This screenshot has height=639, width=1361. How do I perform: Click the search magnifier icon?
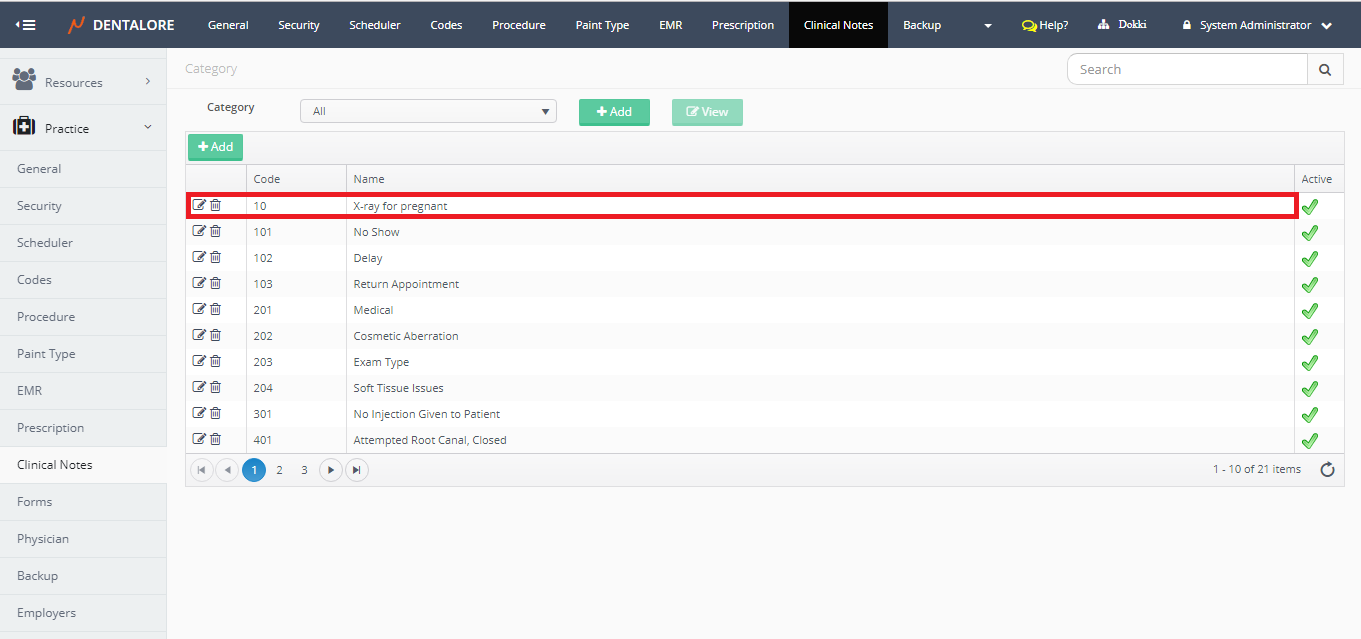point(1325,69)
